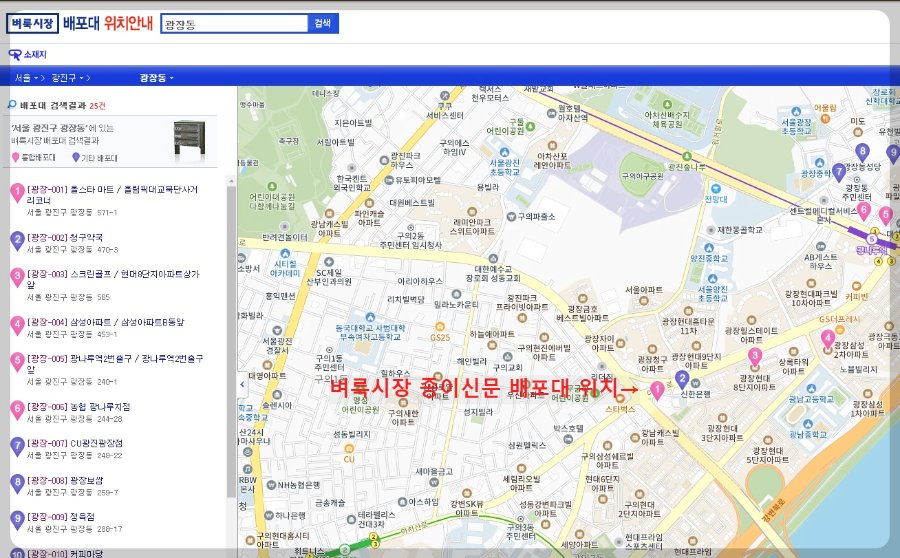Click the 재한몽골학교 label on map

[740, 230]
